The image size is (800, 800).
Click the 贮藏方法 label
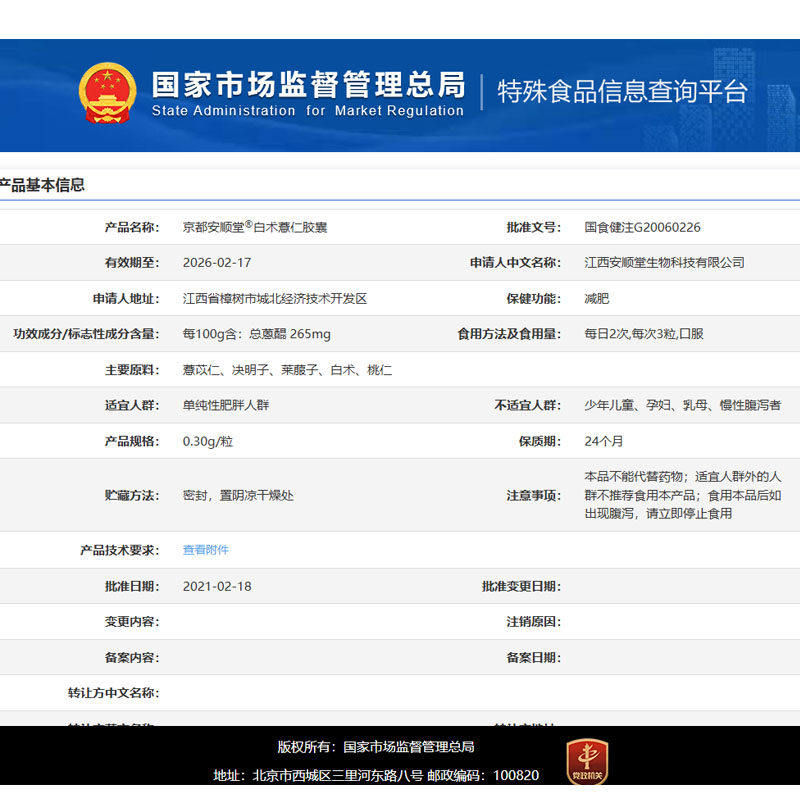[132, 495]
